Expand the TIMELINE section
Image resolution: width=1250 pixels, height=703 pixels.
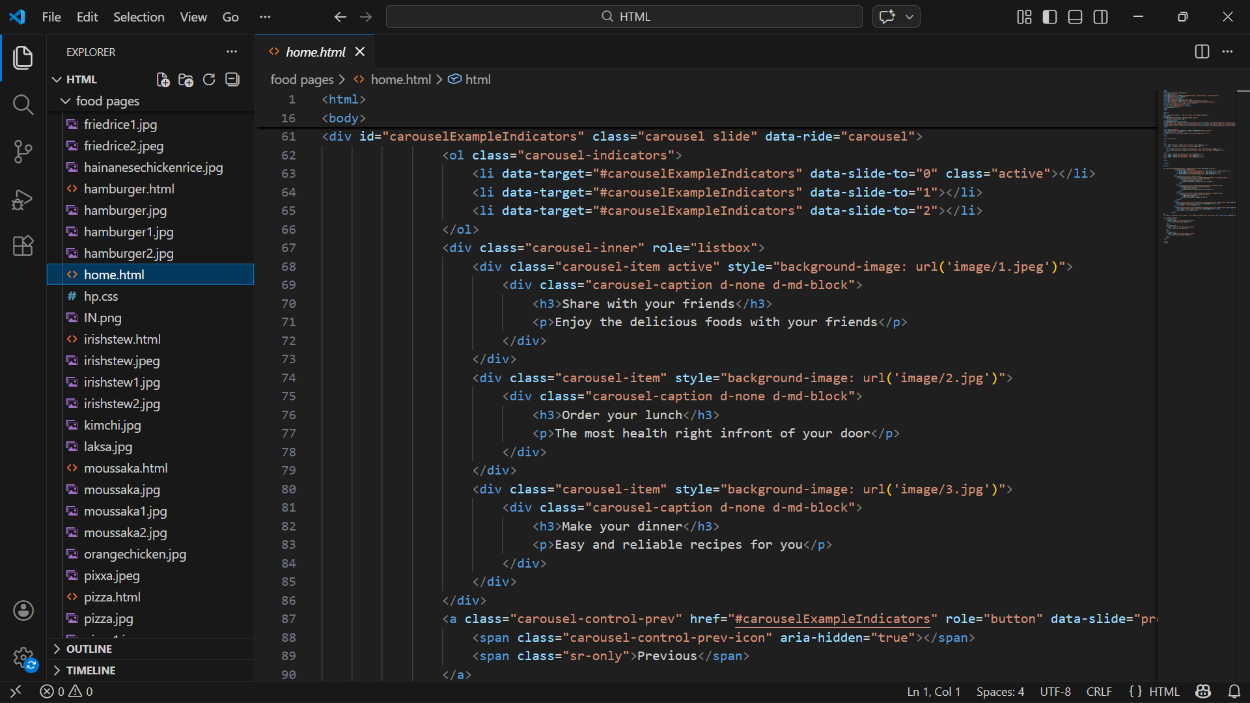[90, 671]
